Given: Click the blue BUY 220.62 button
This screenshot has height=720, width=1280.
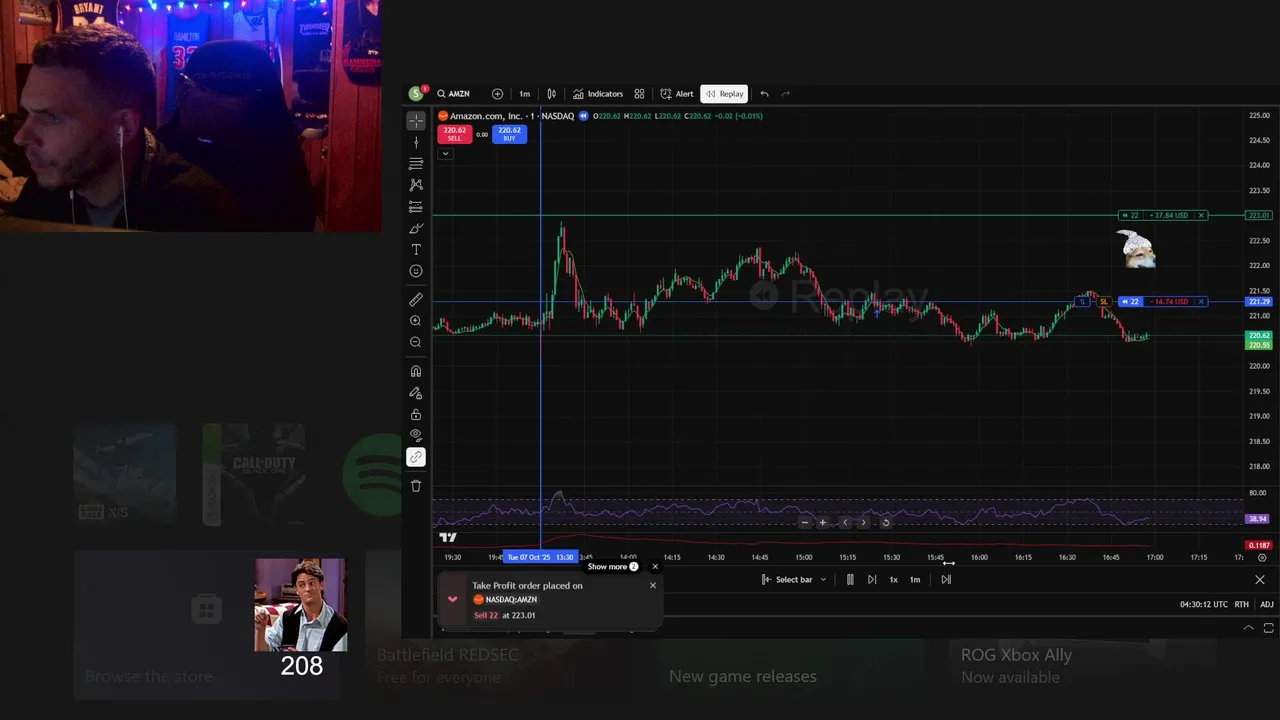Looking at the screenshot, I should pos(509,134).
